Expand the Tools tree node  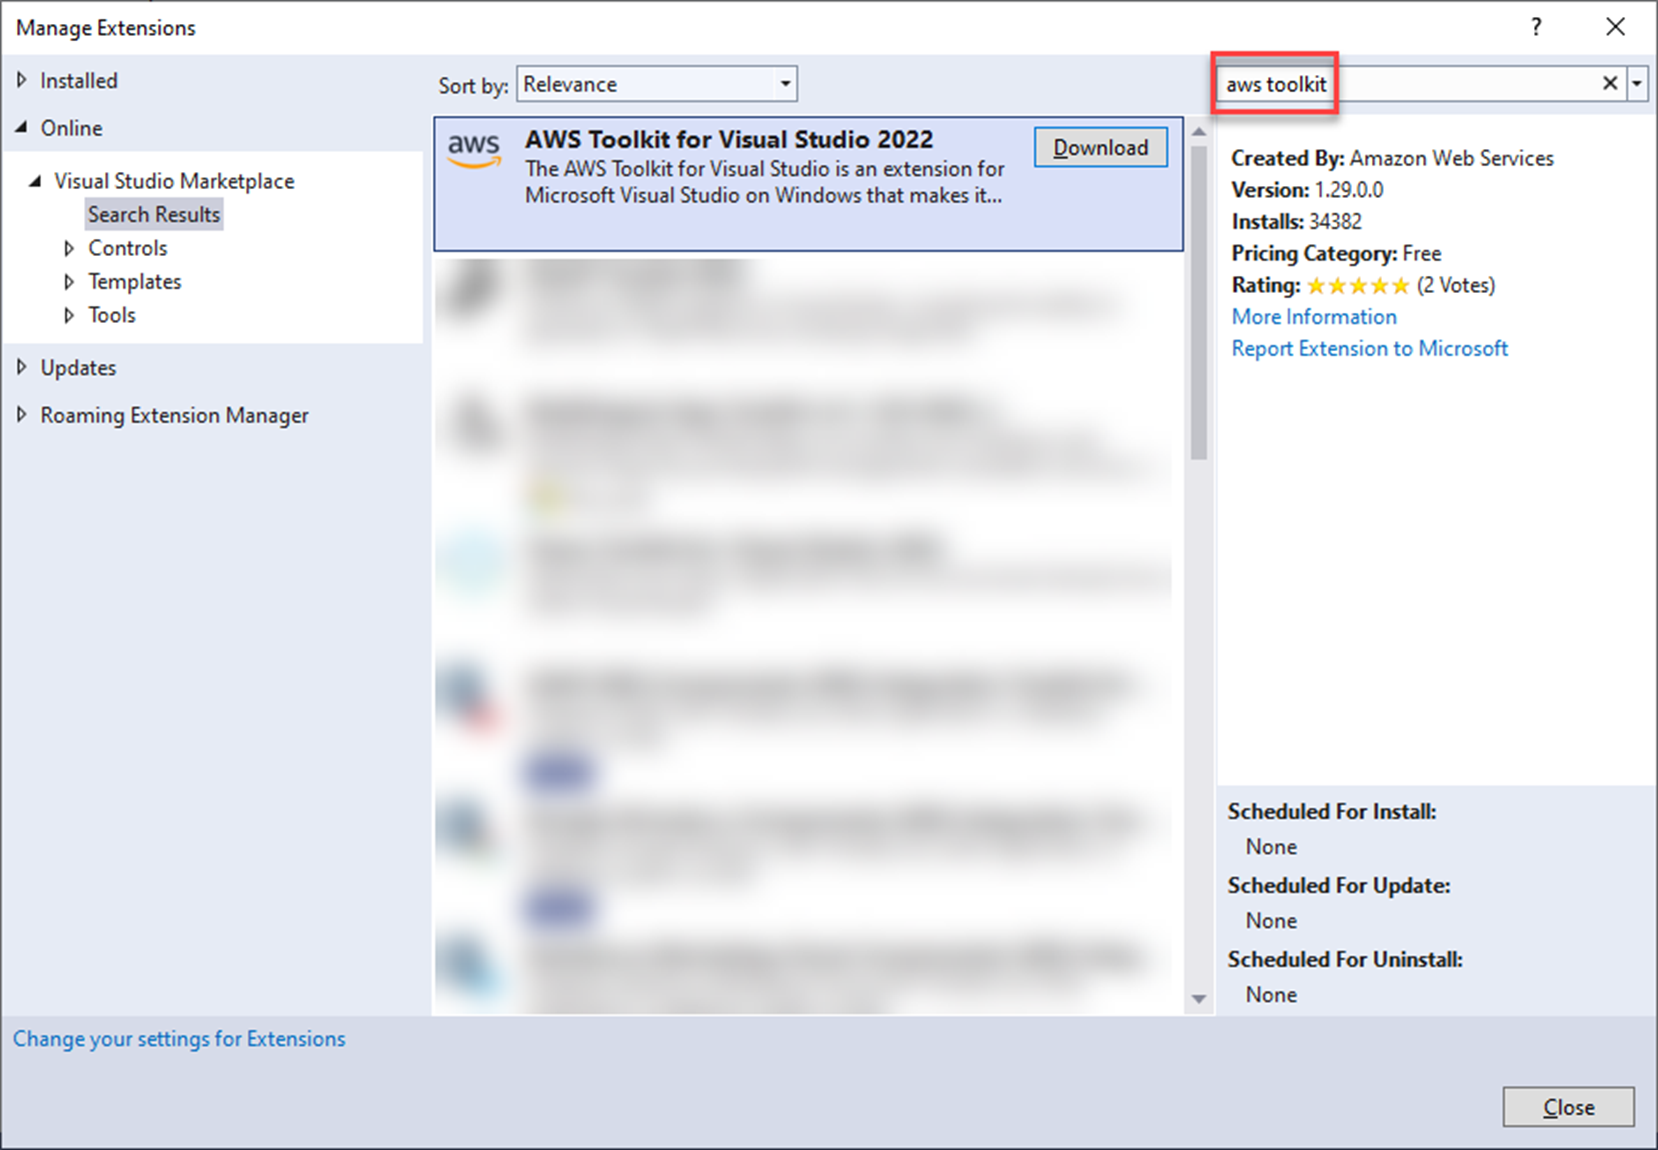pos(69,315)
